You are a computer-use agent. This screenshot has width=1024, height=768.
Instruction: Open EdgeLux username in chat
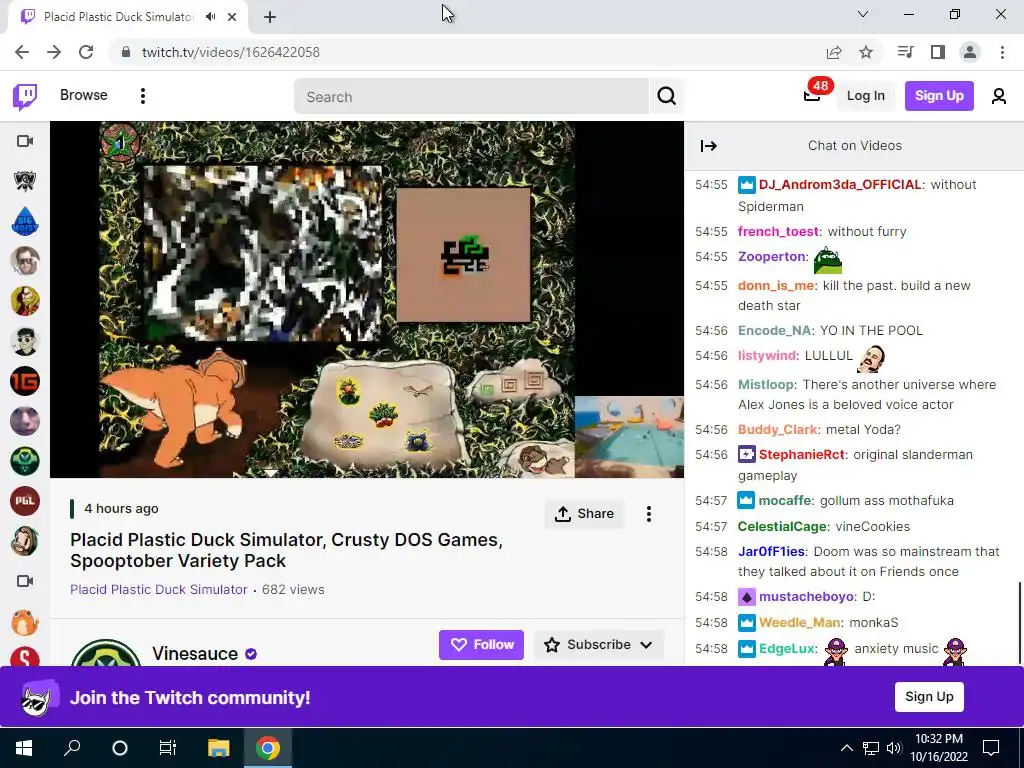787,649
